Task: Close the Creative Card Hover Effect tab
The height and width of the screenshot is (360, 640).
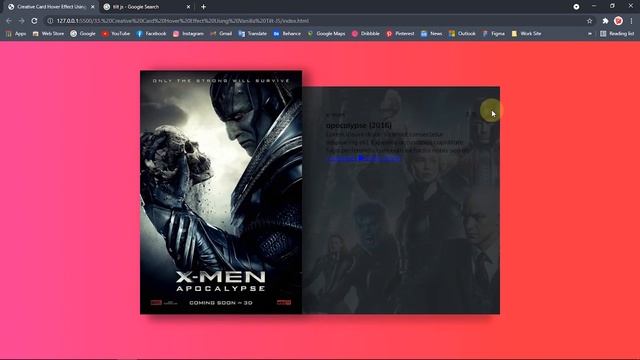Action: pos(93,7)
